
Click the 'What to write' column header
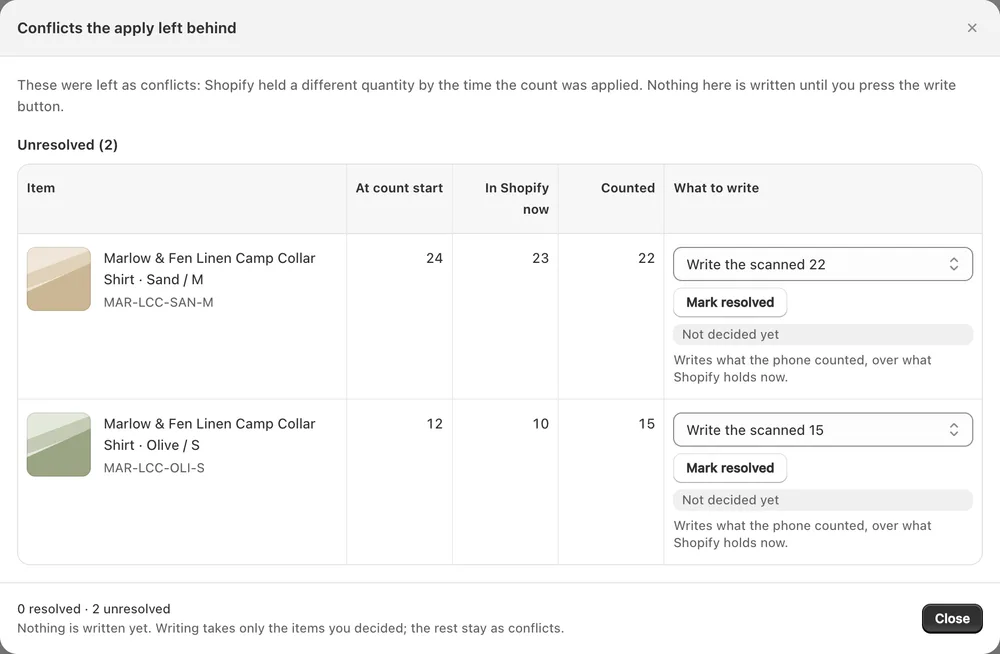tap(716, 188)
